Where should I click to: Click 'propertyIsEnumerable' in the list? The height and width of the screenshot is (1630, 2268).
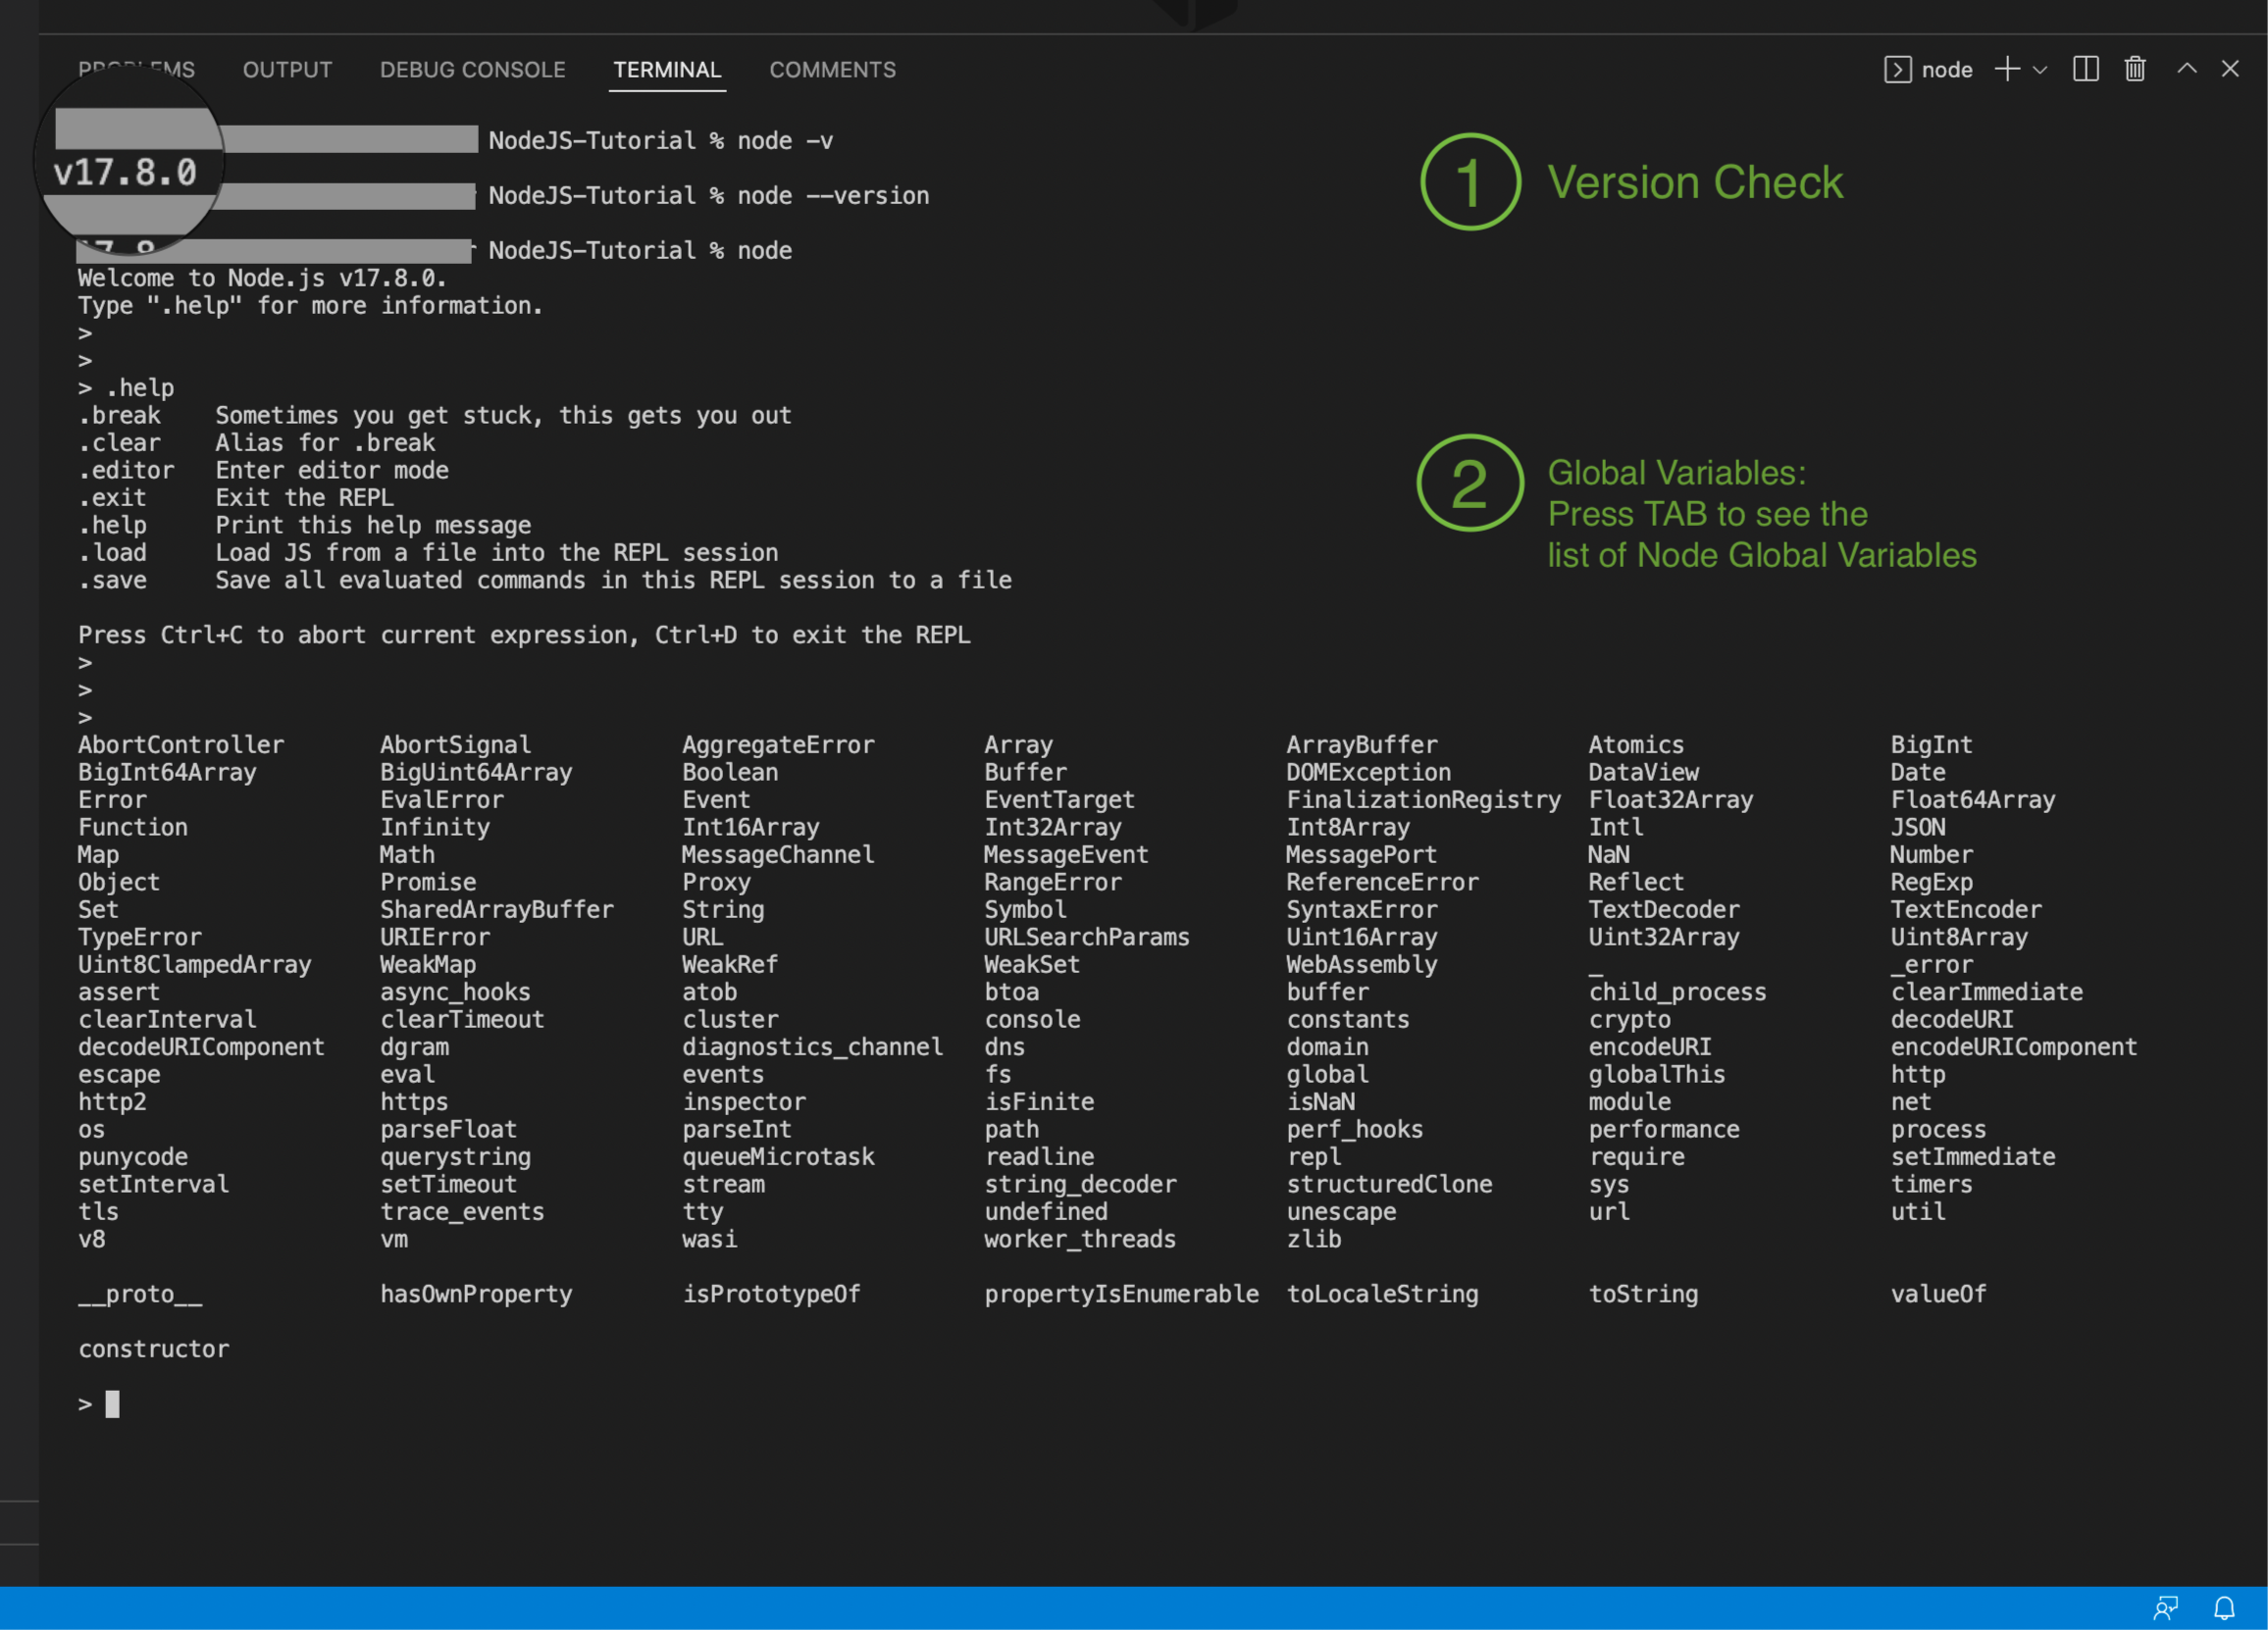pos(1121,1294)
